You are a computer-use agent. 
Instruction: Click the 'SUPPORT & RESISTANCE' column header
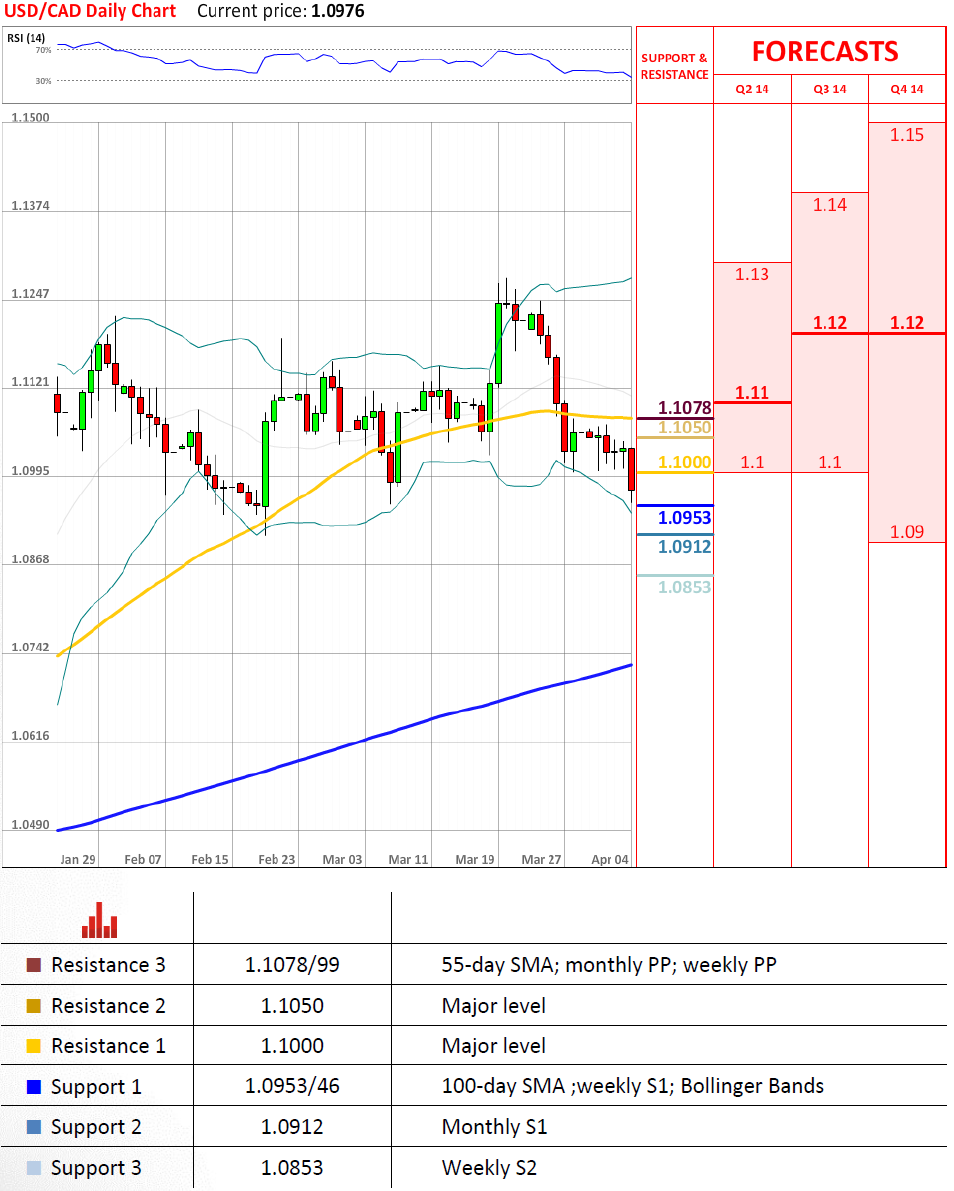pos(674,66)
